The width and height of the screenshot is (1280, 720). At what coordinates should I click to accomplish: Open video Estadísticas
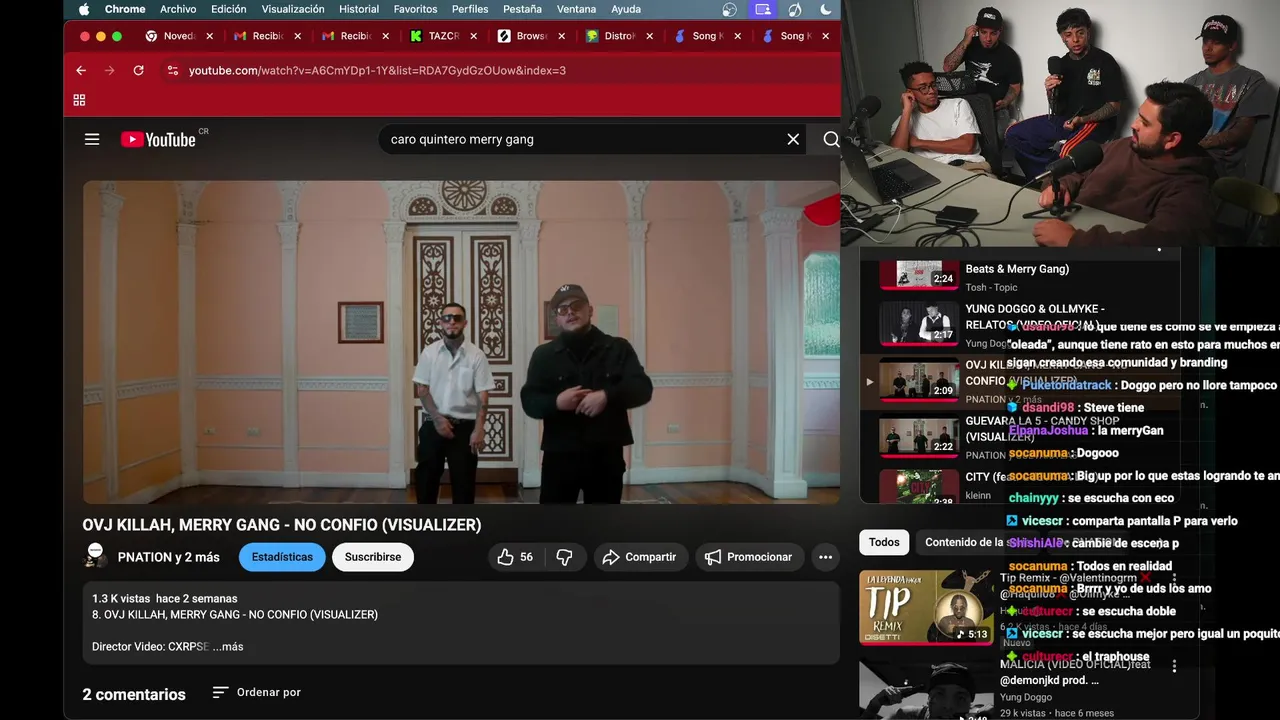click(282, 557)
